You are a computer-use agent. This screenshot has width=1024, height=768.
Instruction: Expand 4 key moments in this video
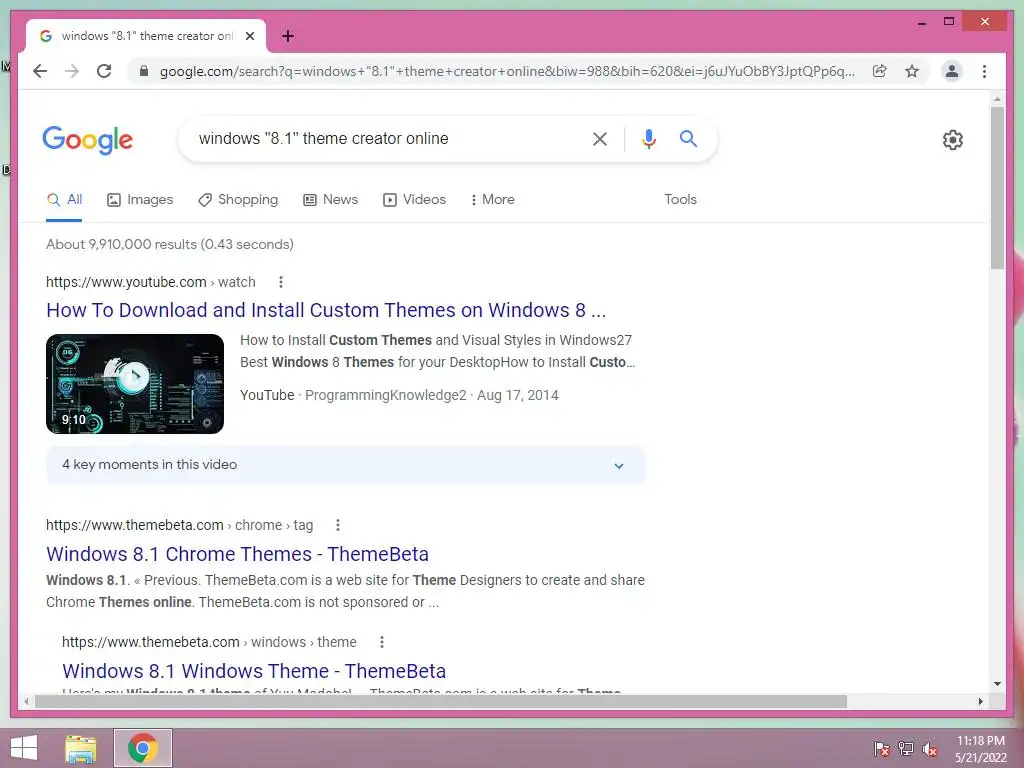pos(345,465)
